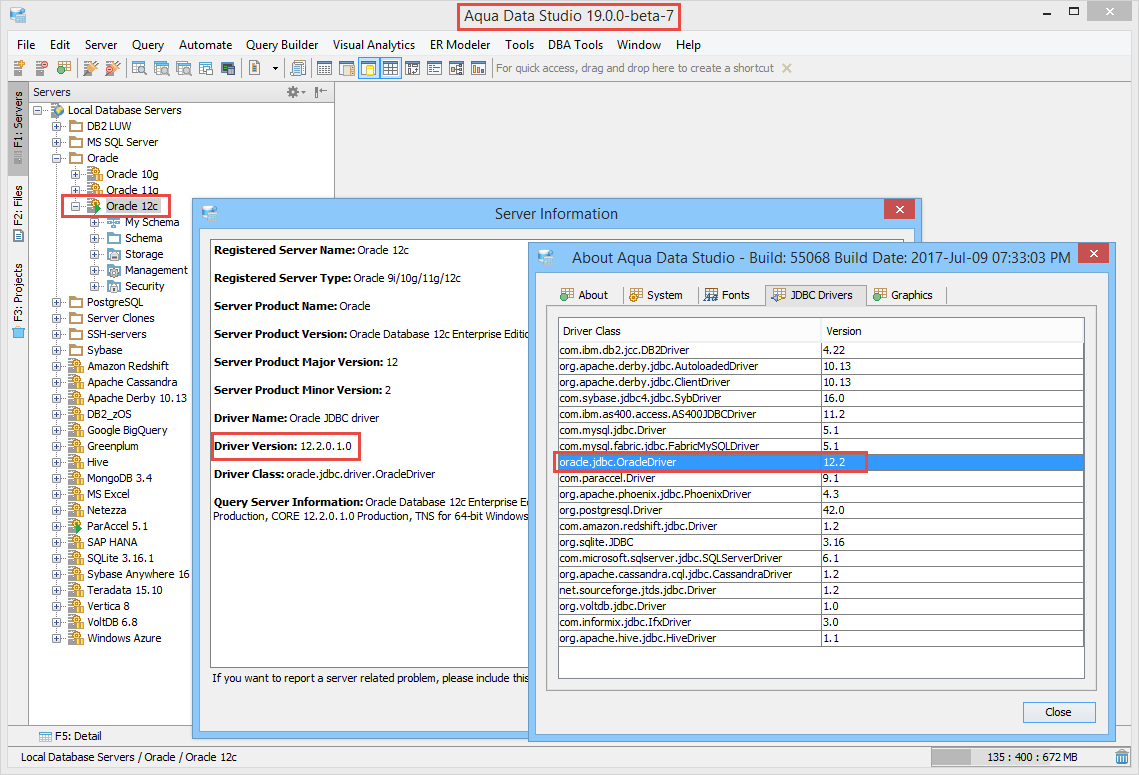Expand the DB2 LUW folder node

tap(56, 126)
